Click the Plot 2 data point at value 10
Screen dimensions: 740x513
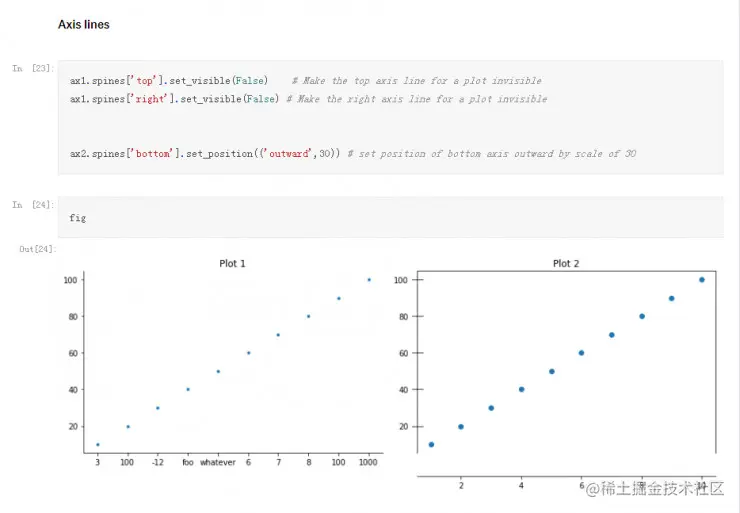tap(431, 445)
